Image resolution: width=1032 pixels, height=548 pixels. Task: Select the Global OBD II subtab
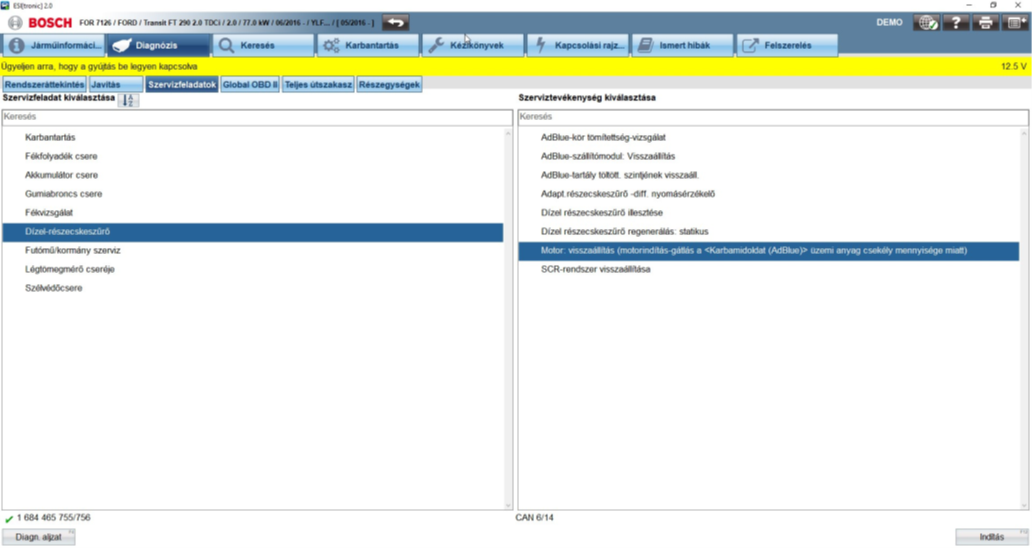click(x=250, y=85)
